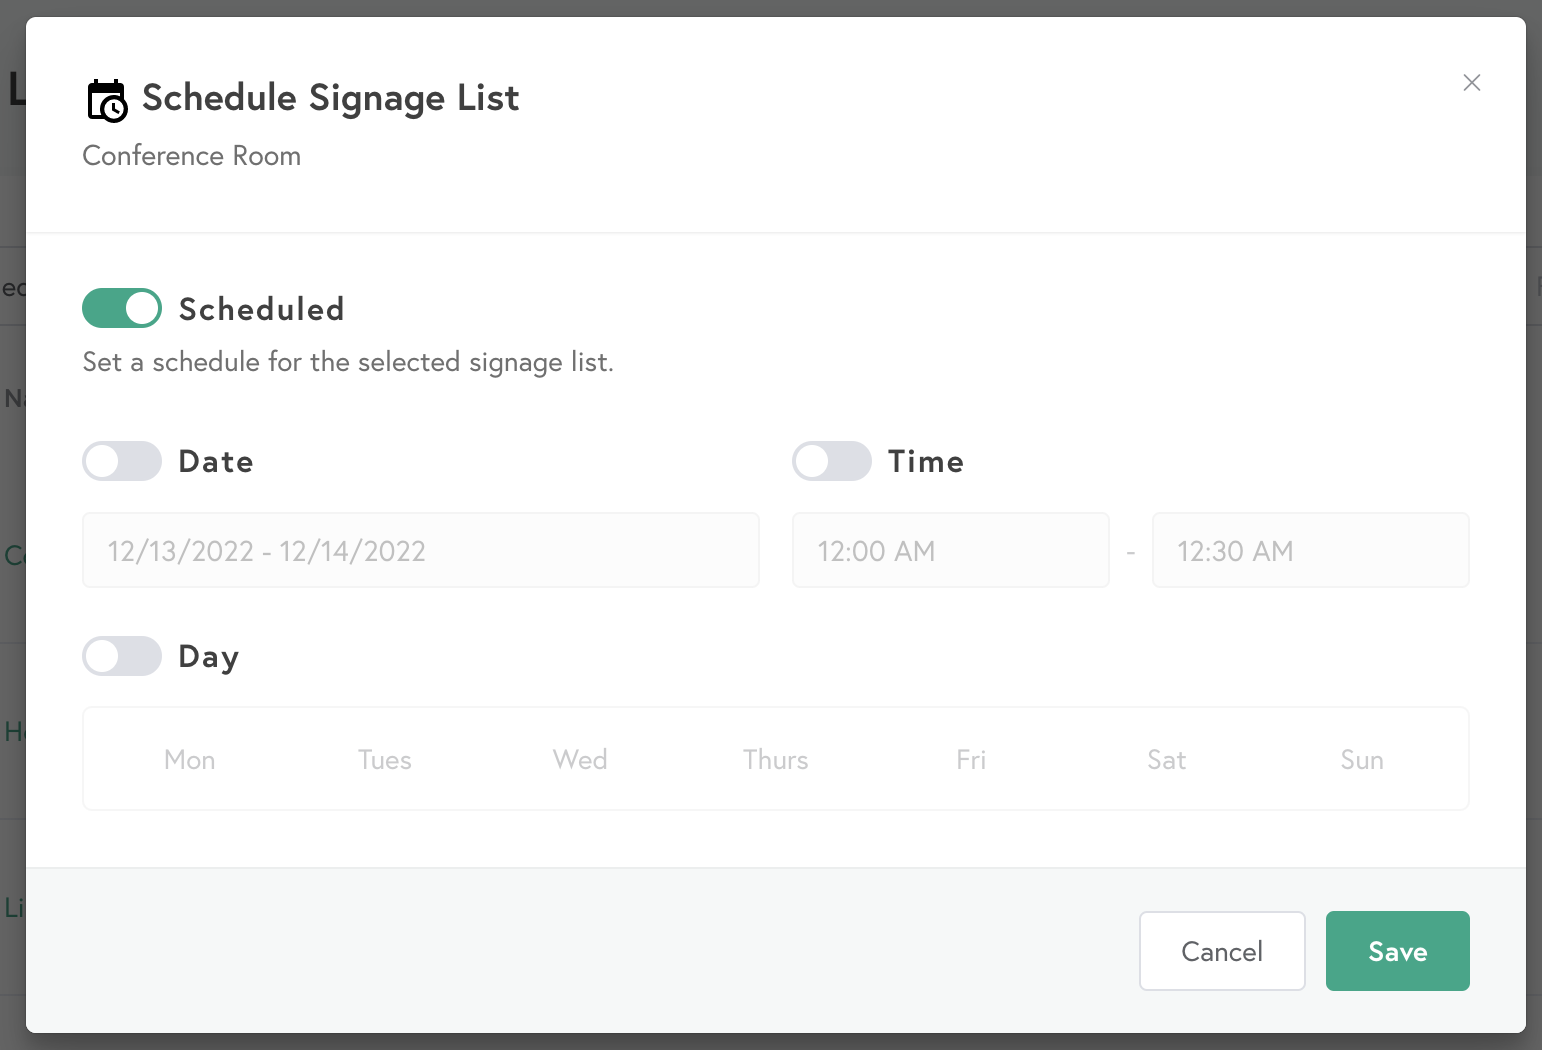Click the Conference Room label

click(x=191, y=156)
